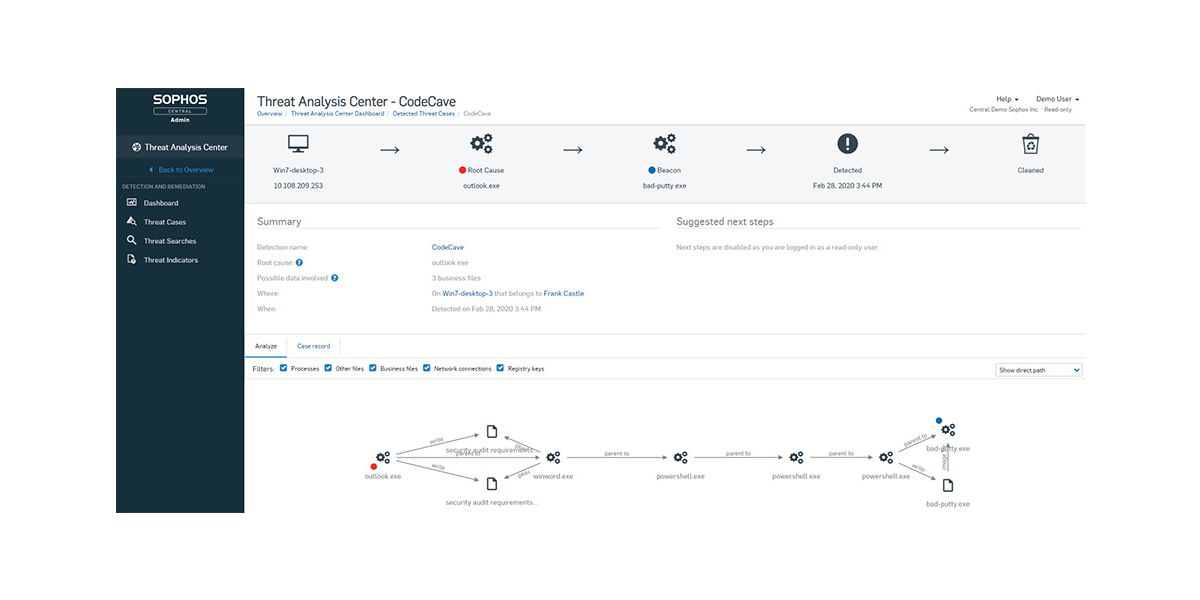The height and width of the screenshot is (600, 1200).
Task: Click the Back to Overview link
Action: coord(185,170)
